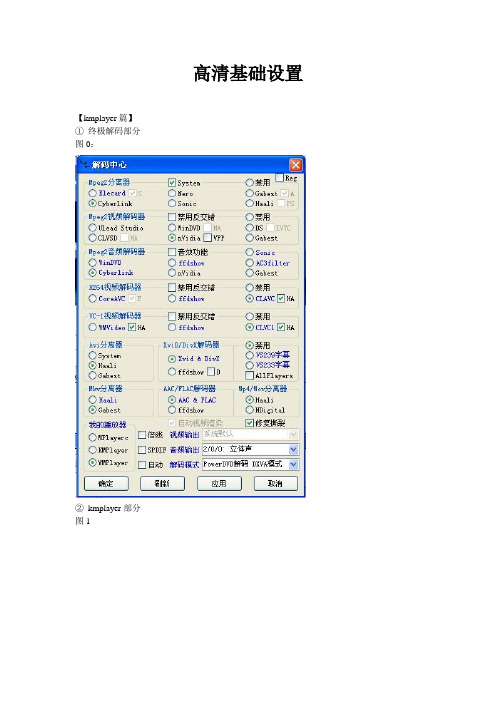This screenshot has height=702, width=496.
Task: Click the 取消 button
Action: coord(276,484)
